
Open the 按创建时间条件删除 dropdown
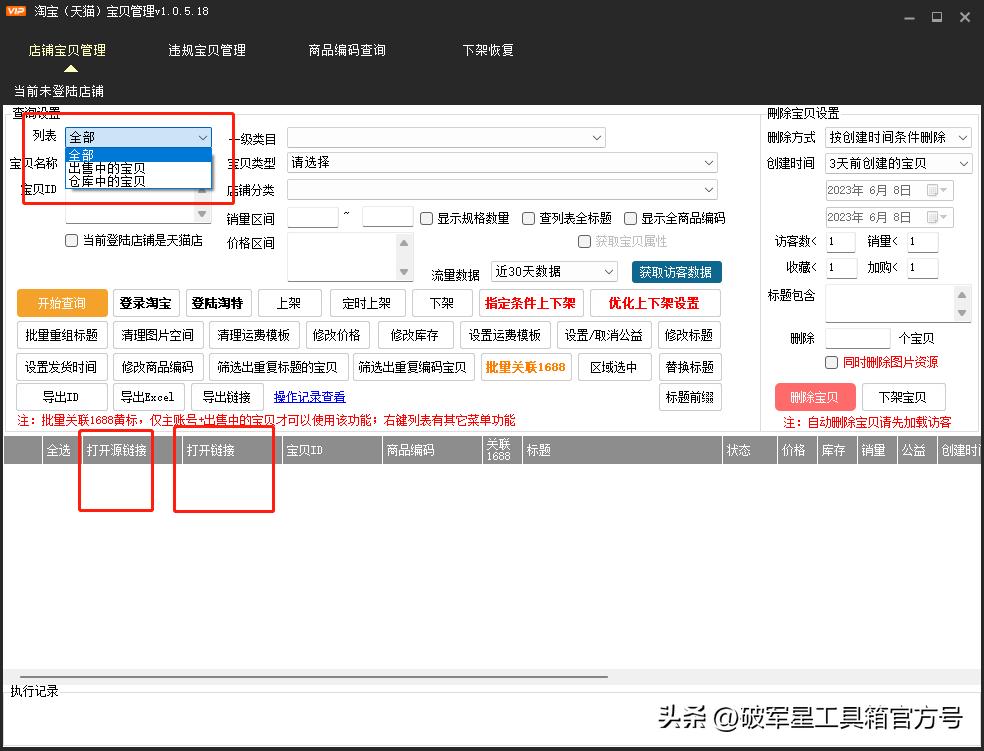(x=897, y=137)
